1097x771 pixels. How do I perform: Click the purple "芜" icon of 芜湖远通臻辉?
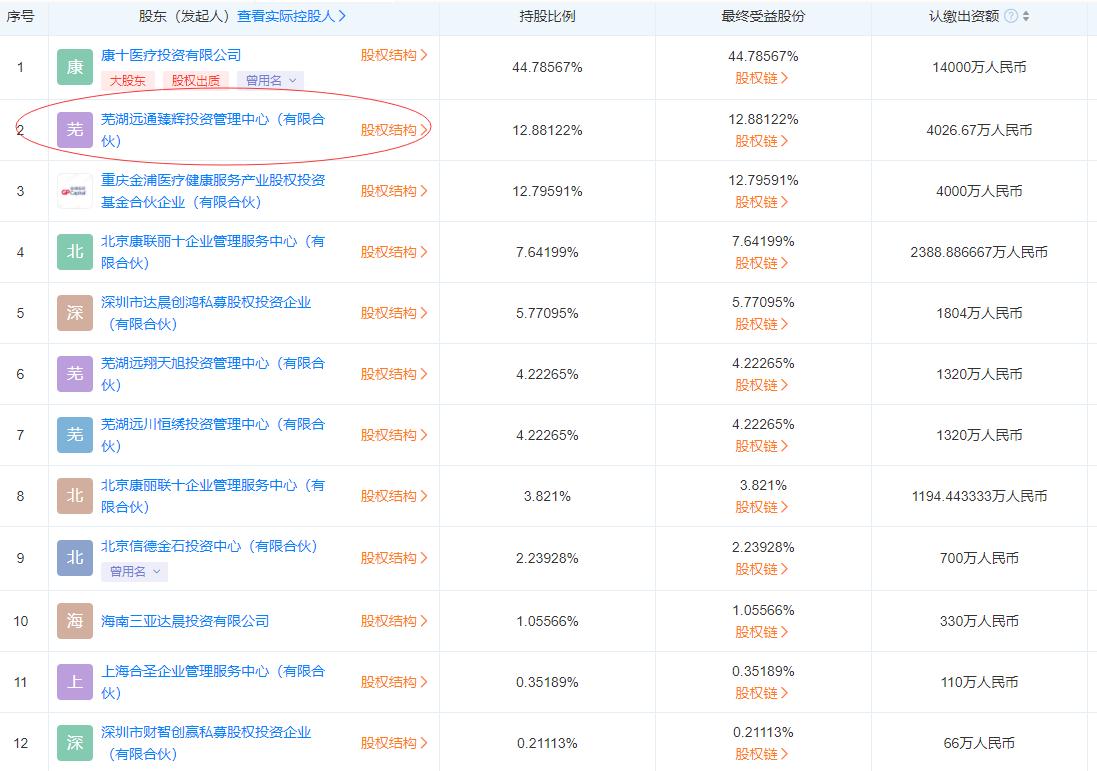coord(74,130)
